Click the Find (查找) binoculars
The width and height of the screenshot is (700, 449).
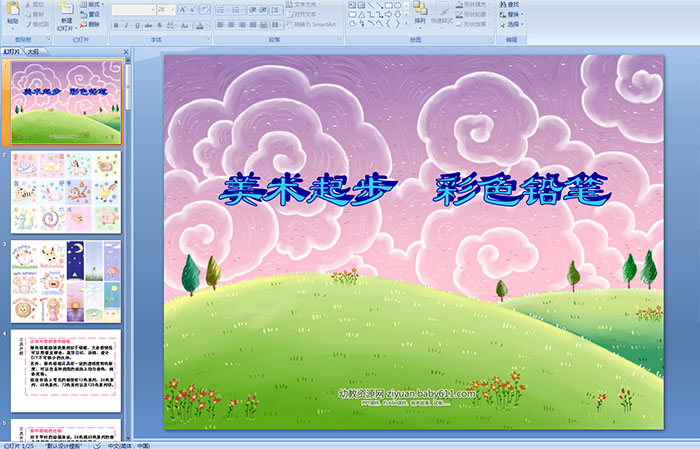pos(509,4)
